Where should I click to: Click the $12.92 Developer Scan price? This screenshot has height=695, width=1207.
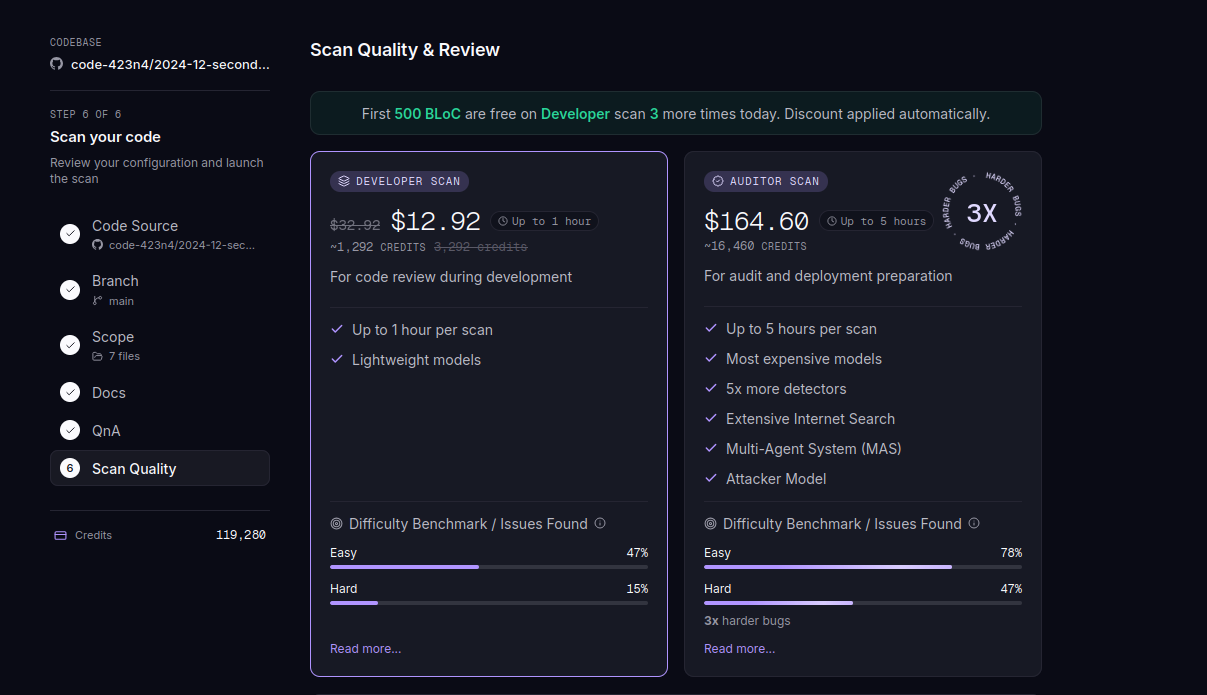(x=435, y=221)
